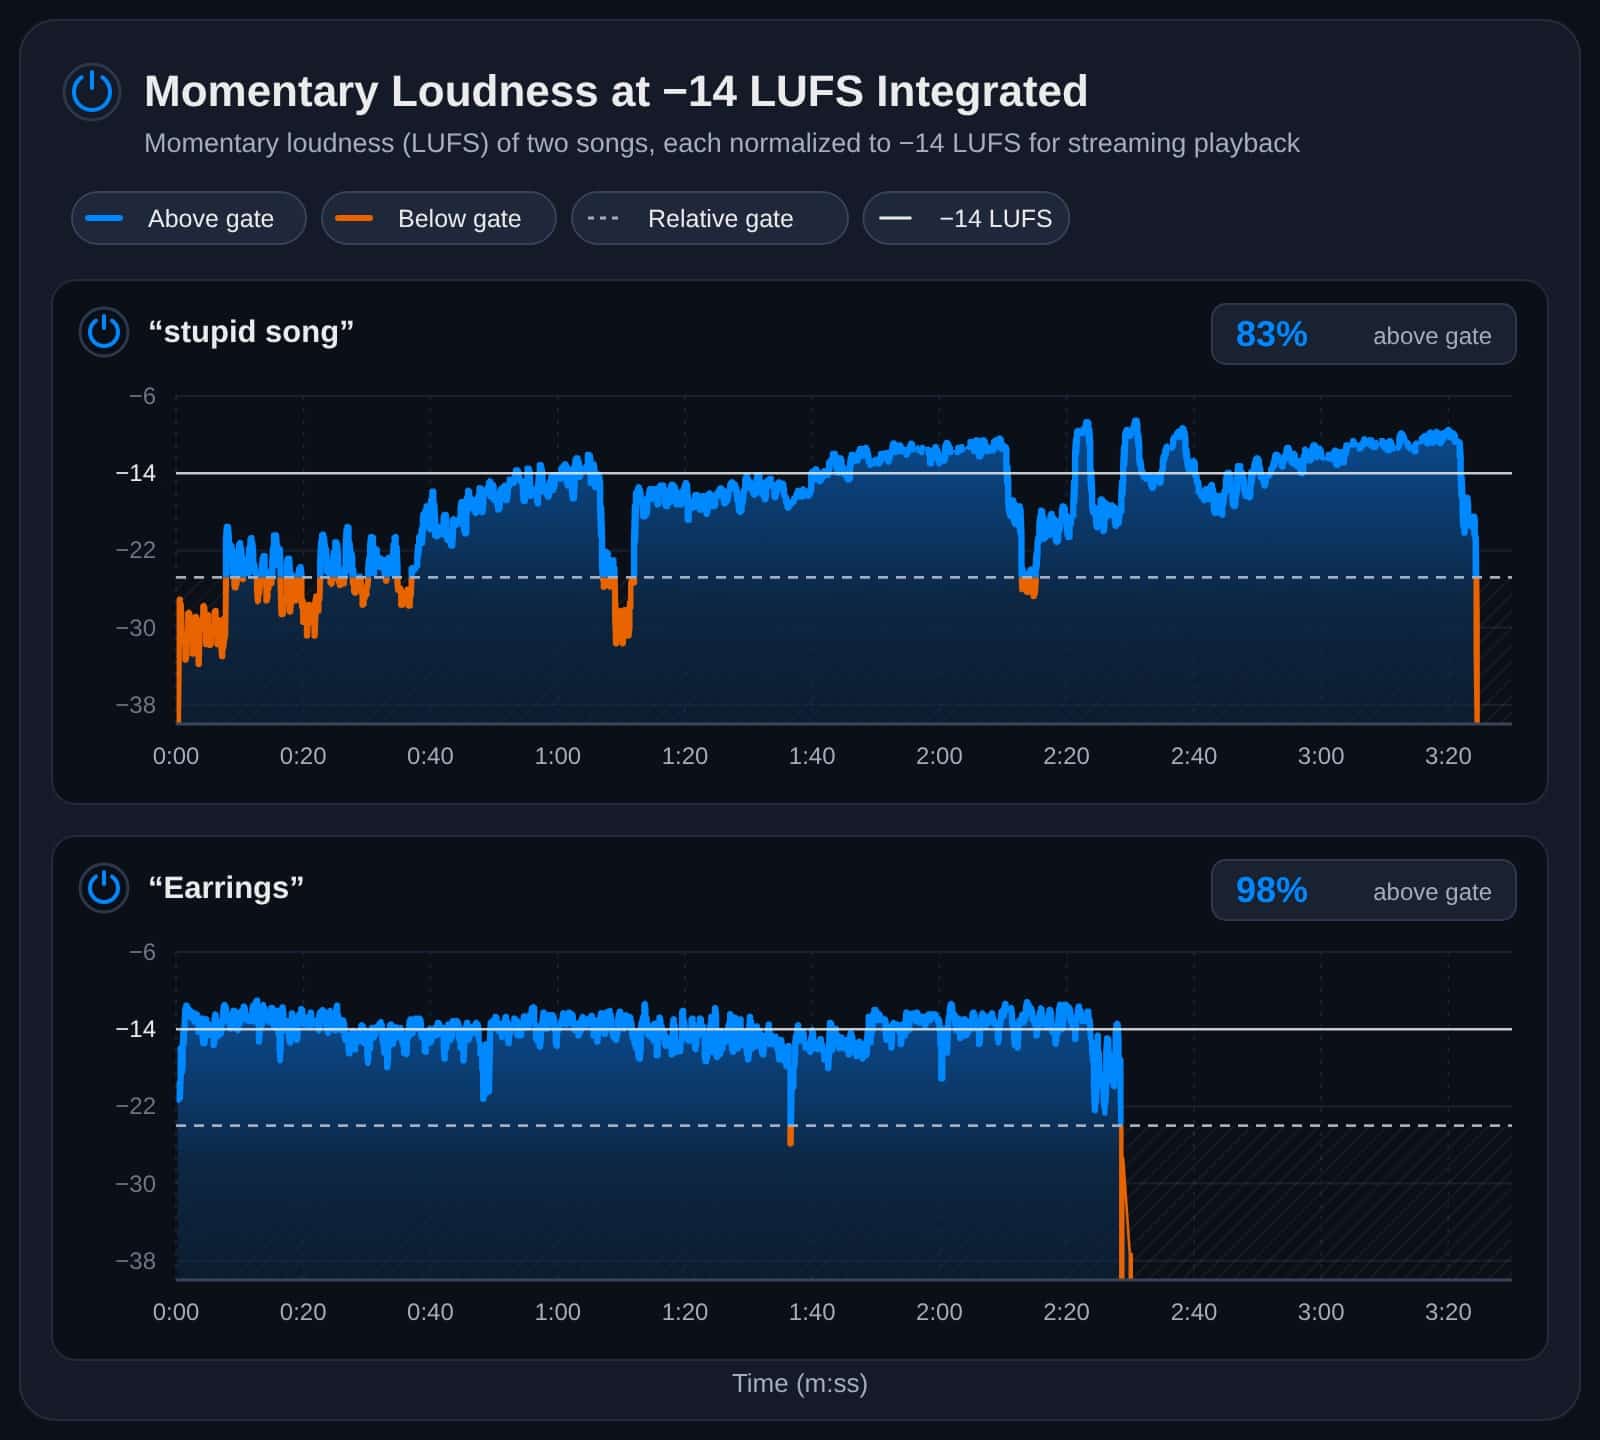1600x1440 pixels.
Task: Click the 98% above gate badge
Action: tap(1363, 890)
